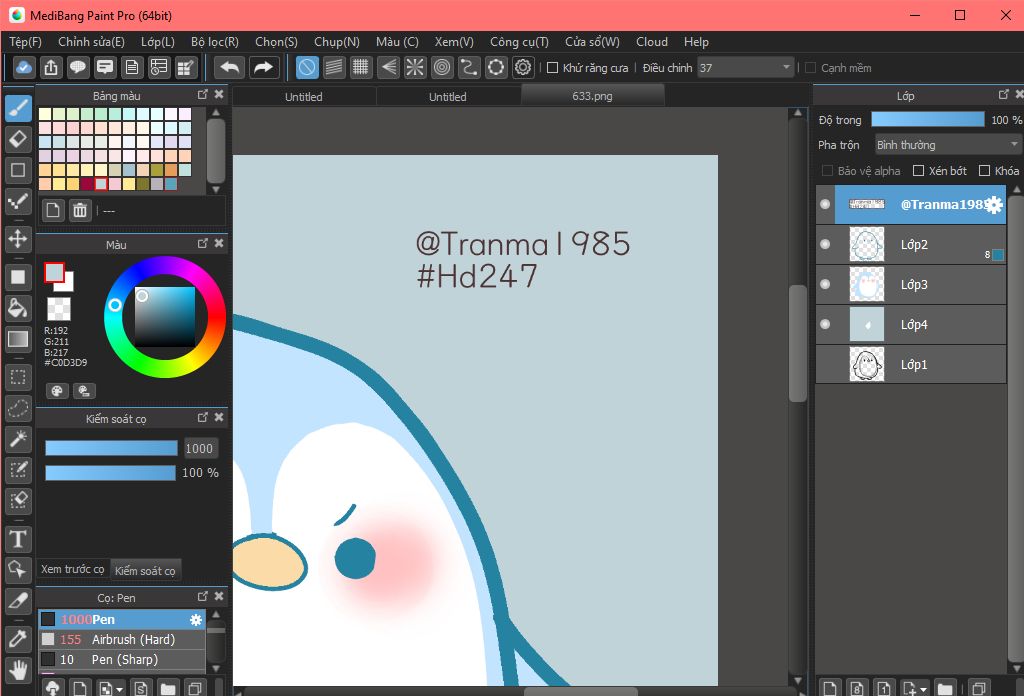This screenshot has width=1024, height=696.
Task: Select the Airbrush (Hard) brush
Action: point(122,640)
